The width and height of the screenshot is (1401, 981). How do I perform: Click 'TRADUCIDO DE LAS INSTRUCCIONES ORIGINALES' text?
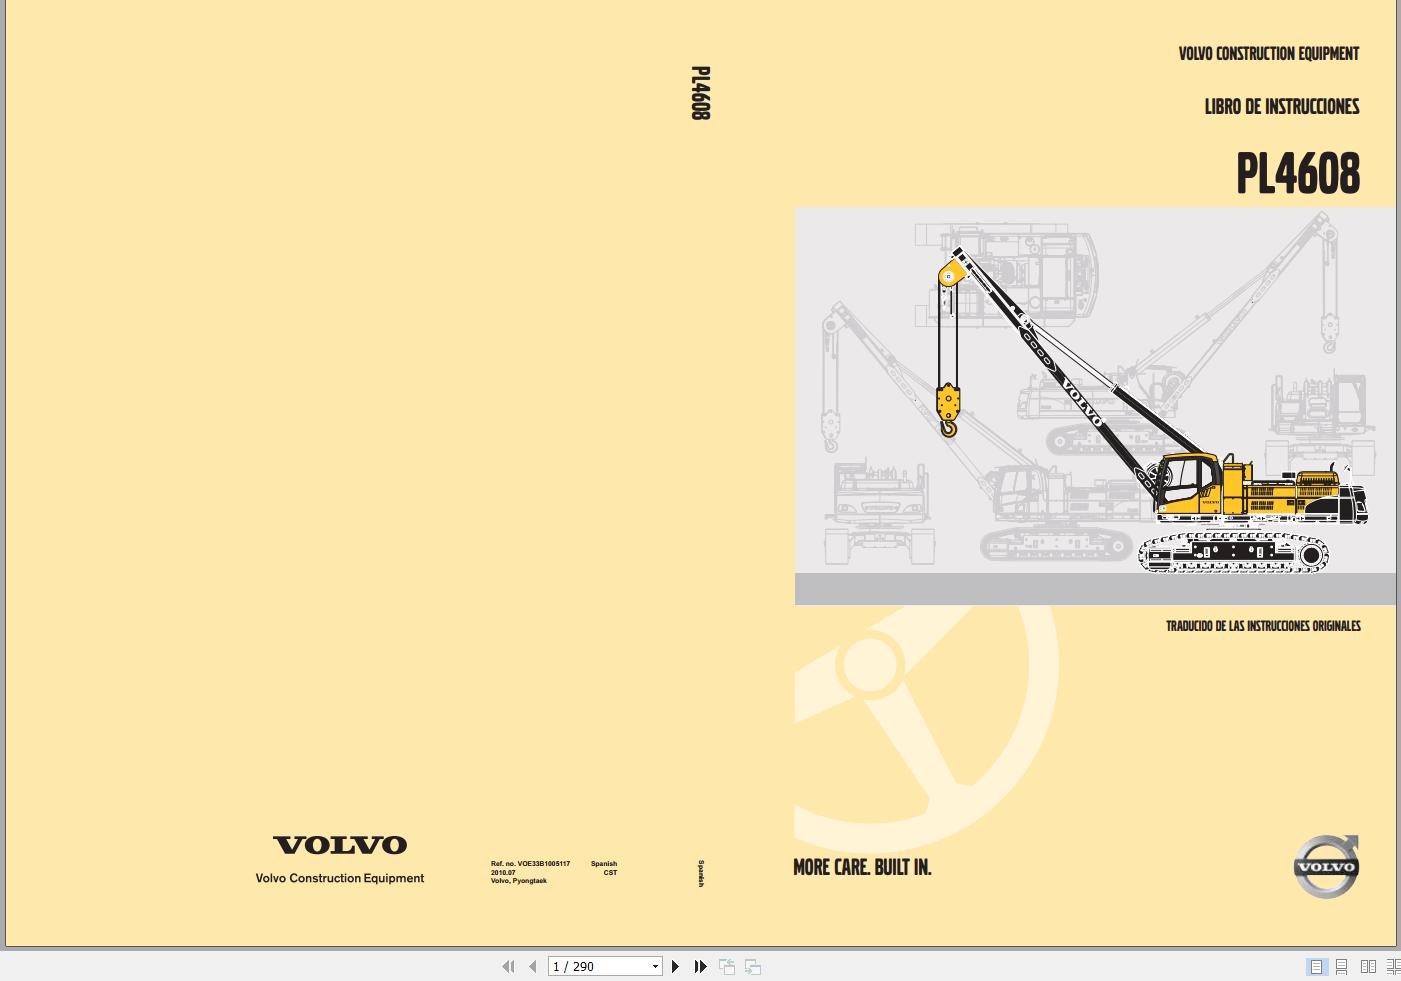pyautogui.click(x=1263, y=626)
